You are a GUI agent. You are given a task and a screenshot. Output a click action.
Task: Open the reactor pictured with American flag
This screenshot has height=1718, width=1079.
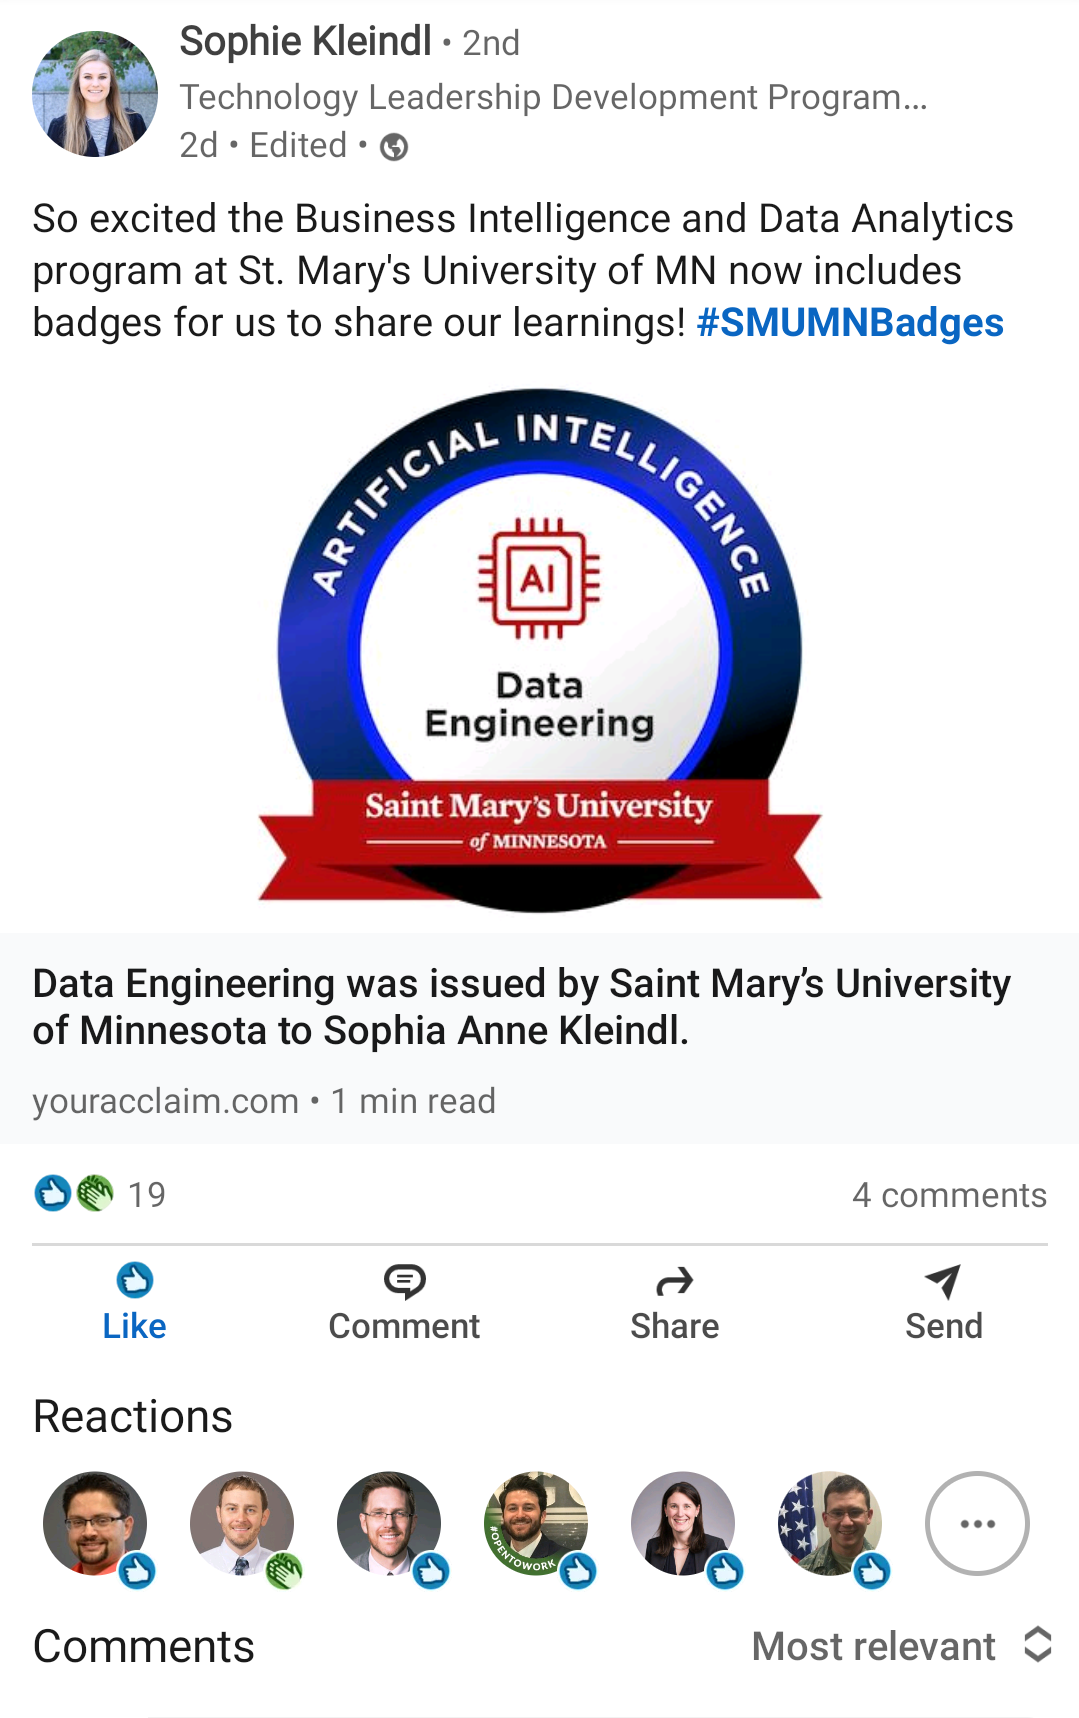(830, 1523)
